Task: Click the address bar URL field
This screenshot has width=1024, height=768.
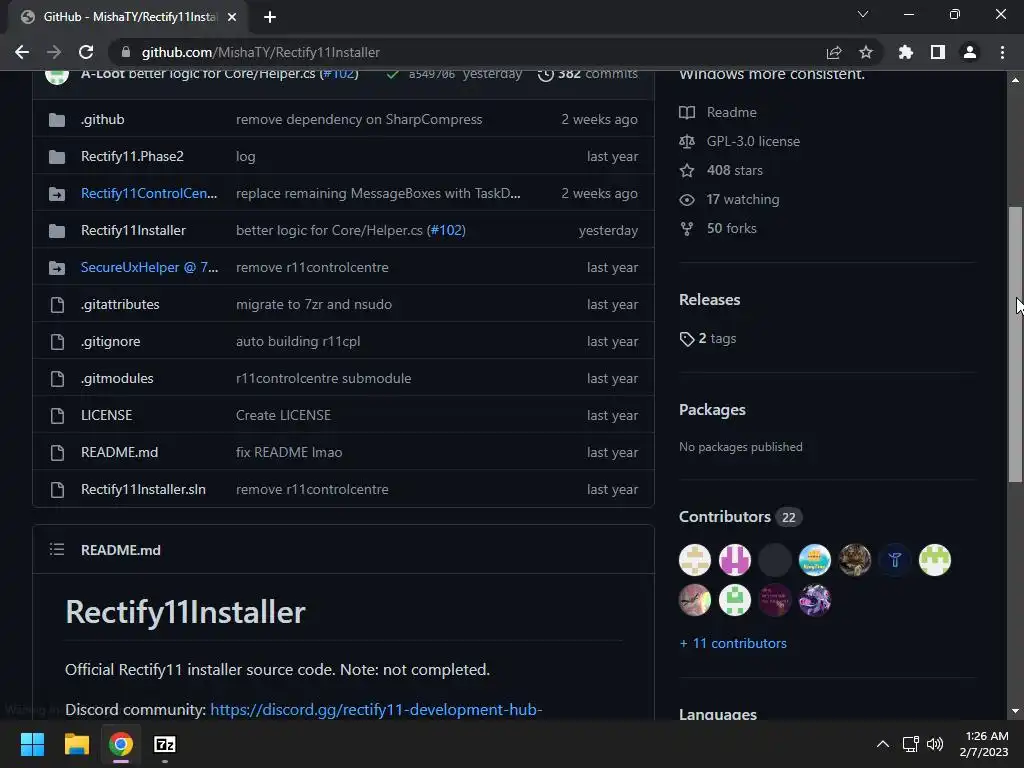Action: click(470, 52)
